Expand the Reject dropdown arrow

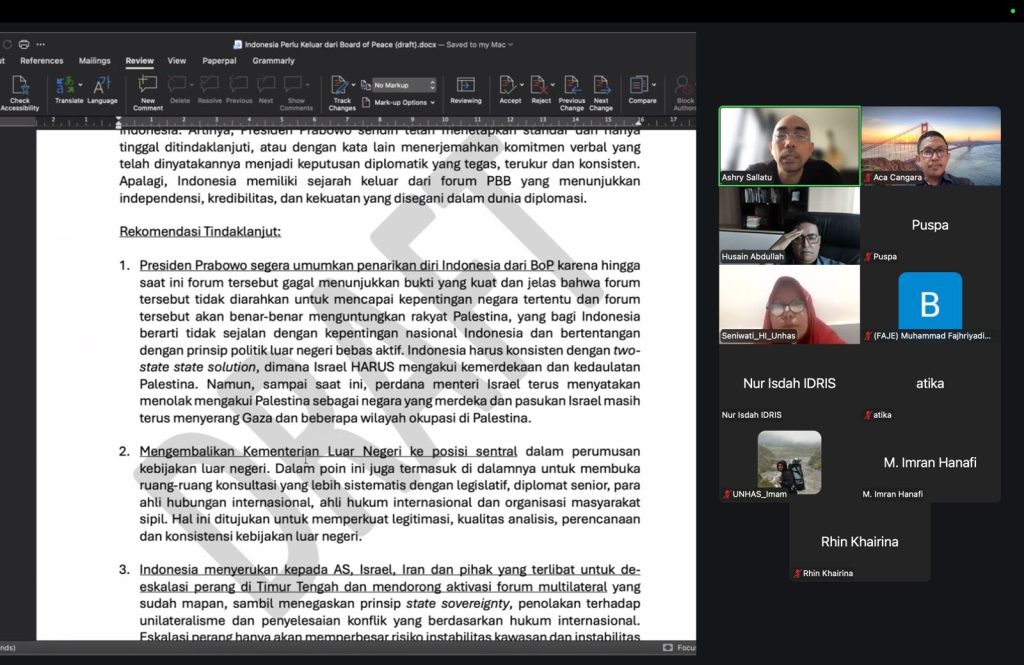pos(552,85)
